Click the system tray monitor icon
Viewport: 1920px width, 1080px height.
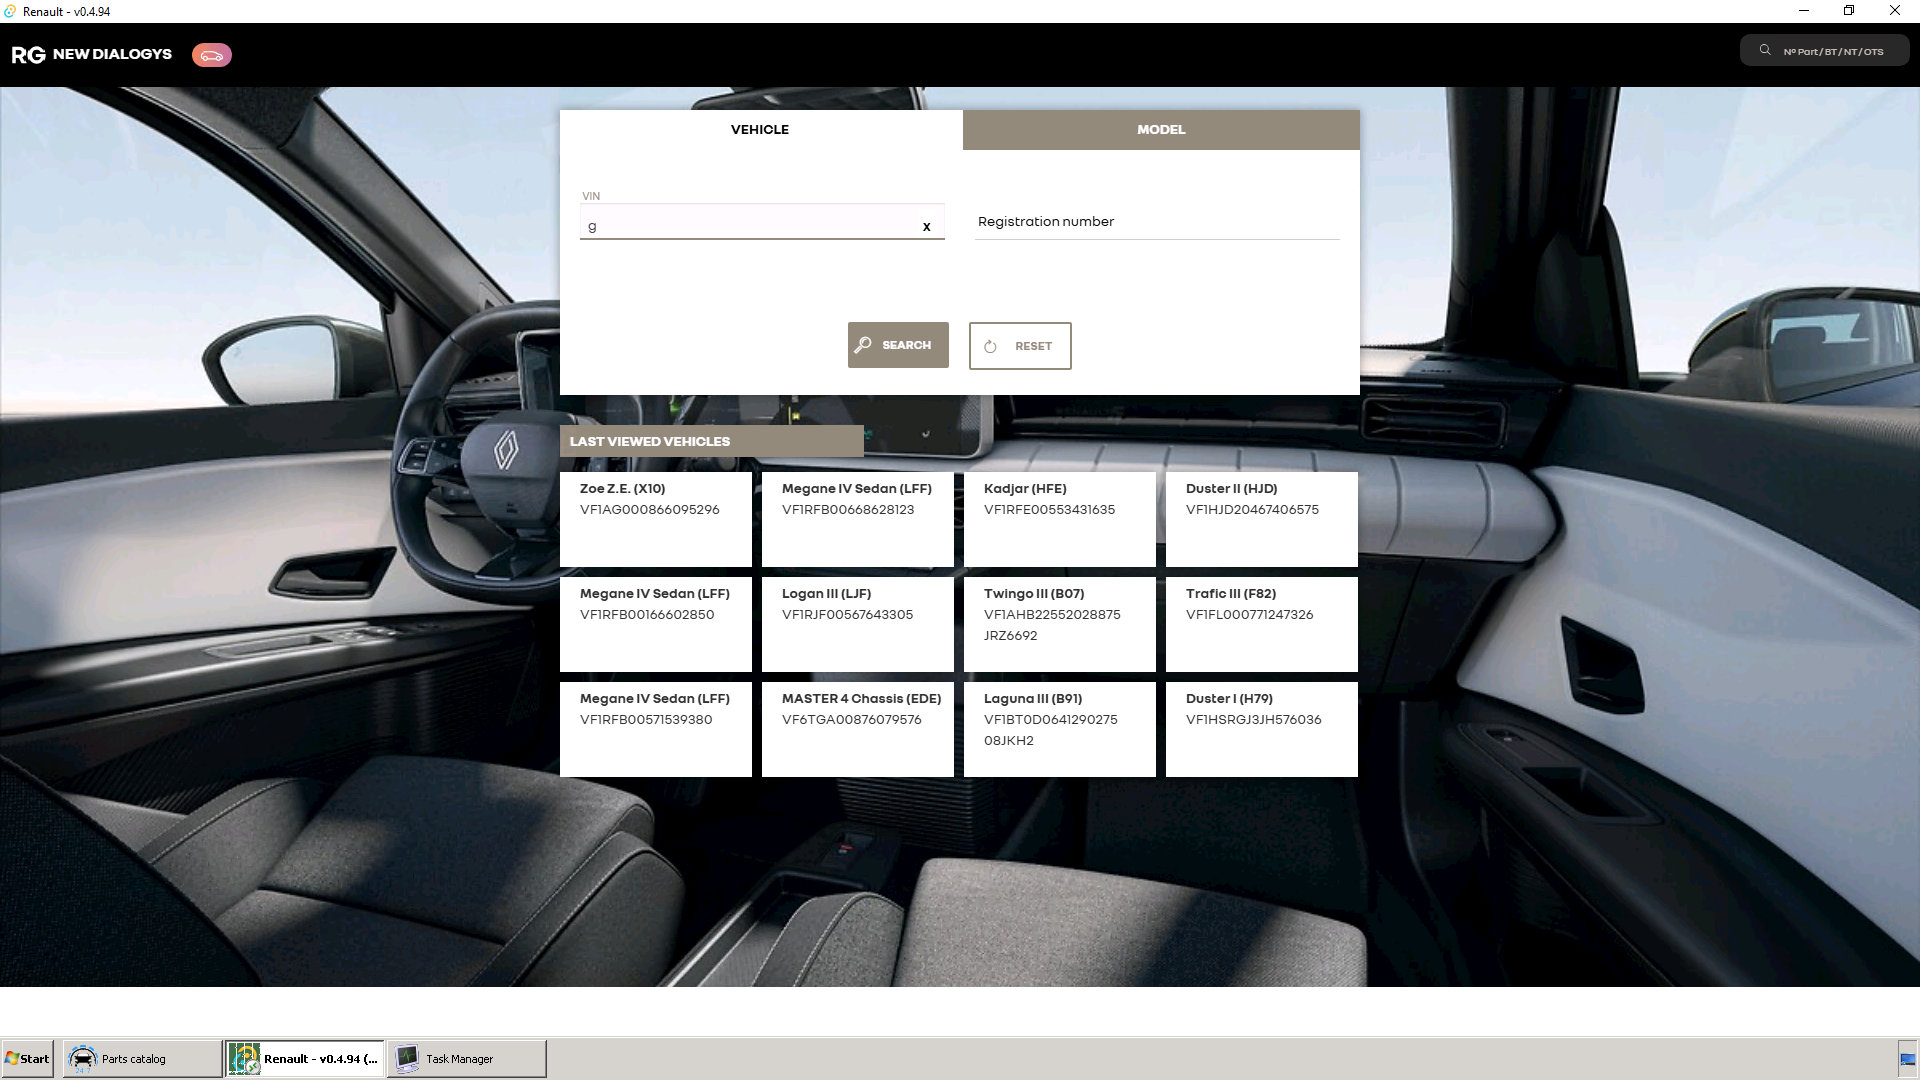pyautogui.click(x=1907, y=1059)
